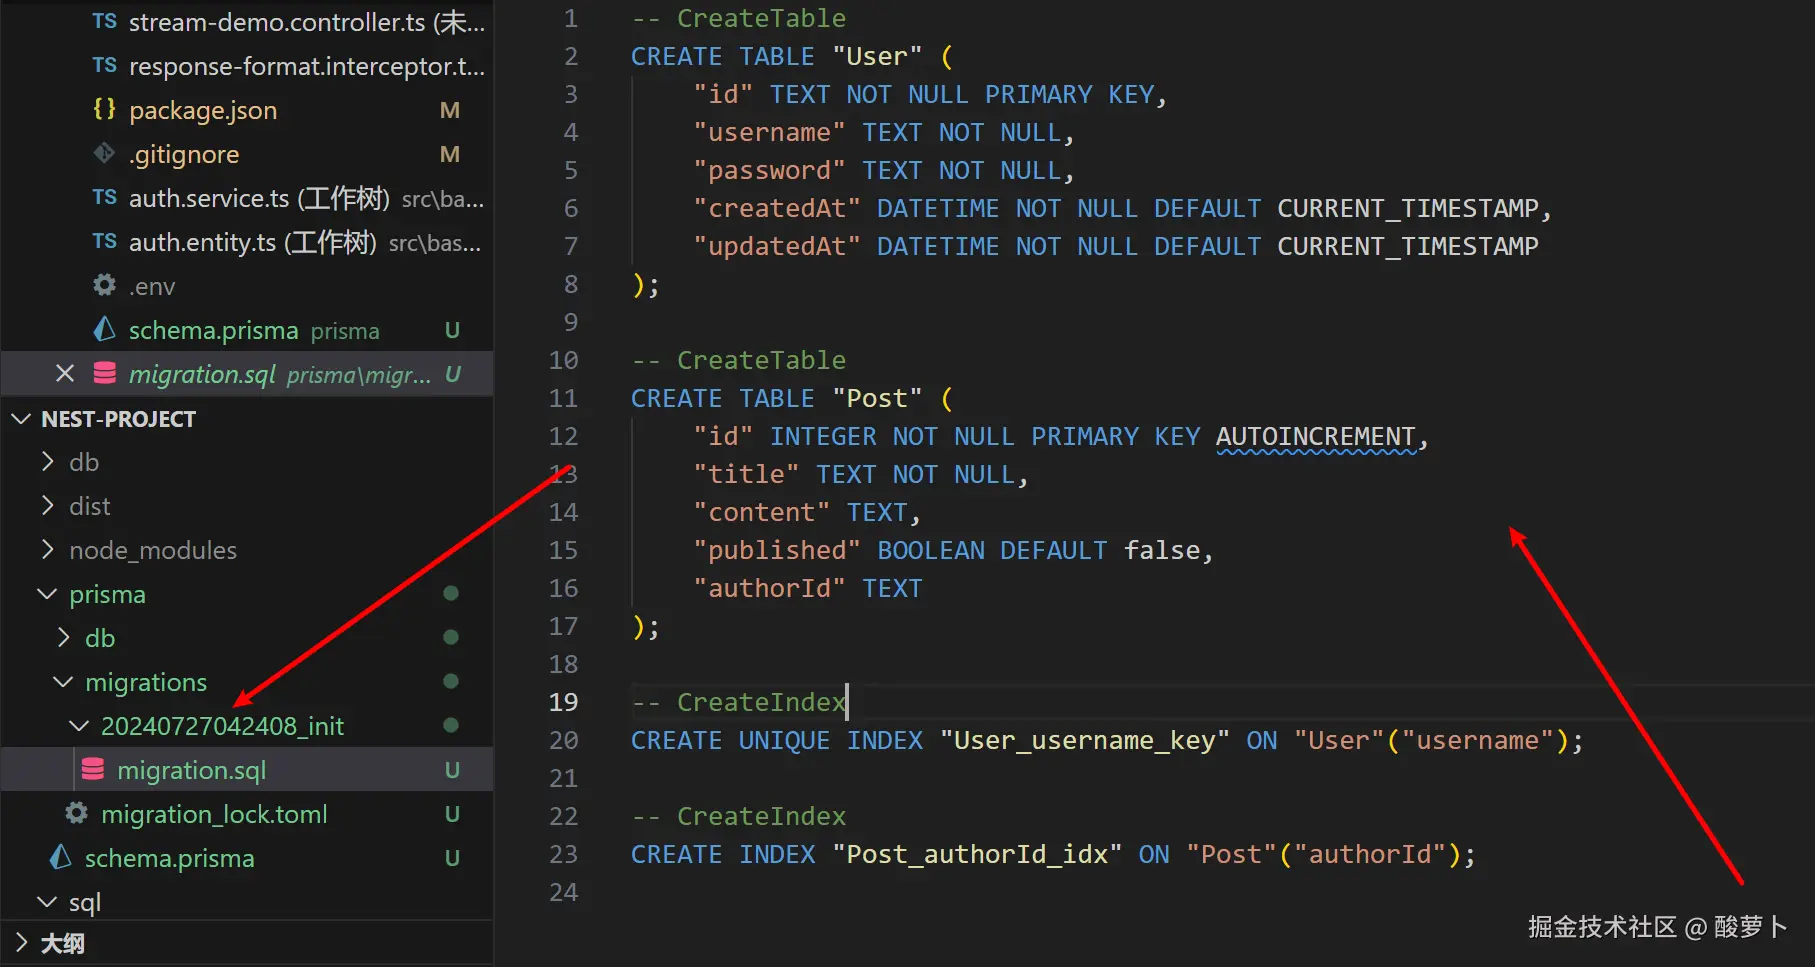
Task: Click the TS icon next to response-format.interceptor
Action: pyautogui.click(x=105, y=65)
